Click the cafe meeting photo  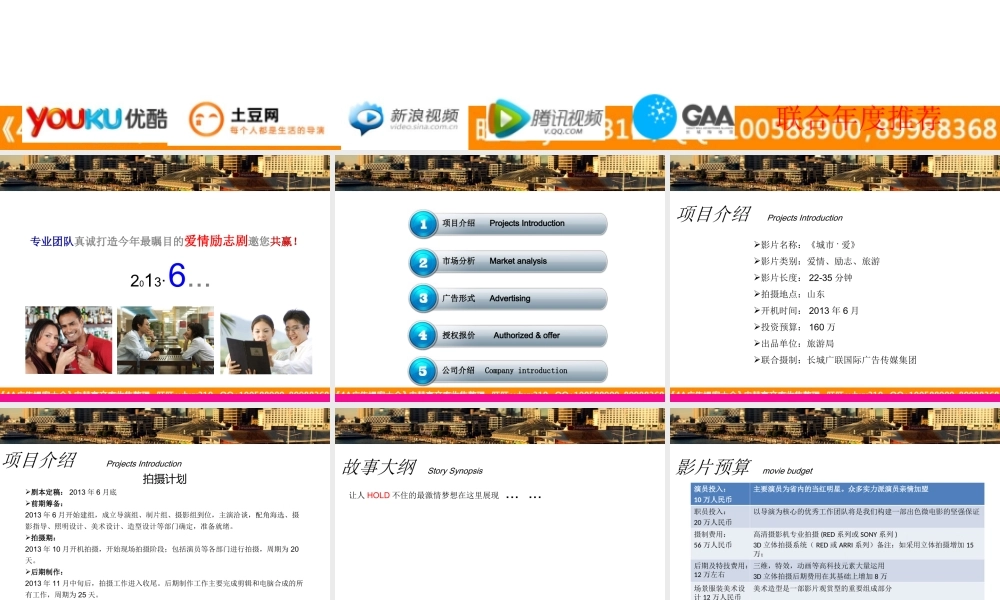click(166, 340)
